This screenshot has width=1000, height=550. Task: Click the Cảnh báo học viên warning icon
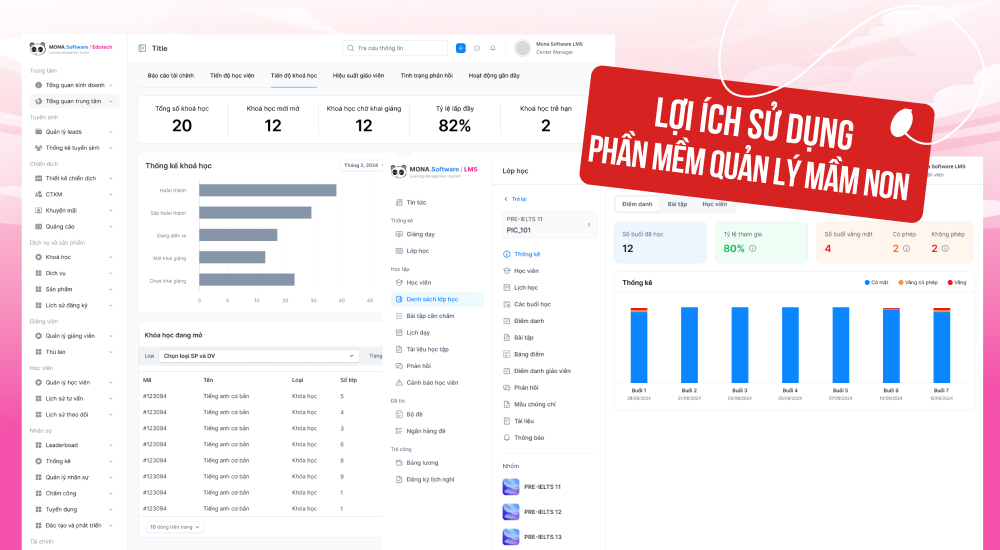[x=399, y=383]
